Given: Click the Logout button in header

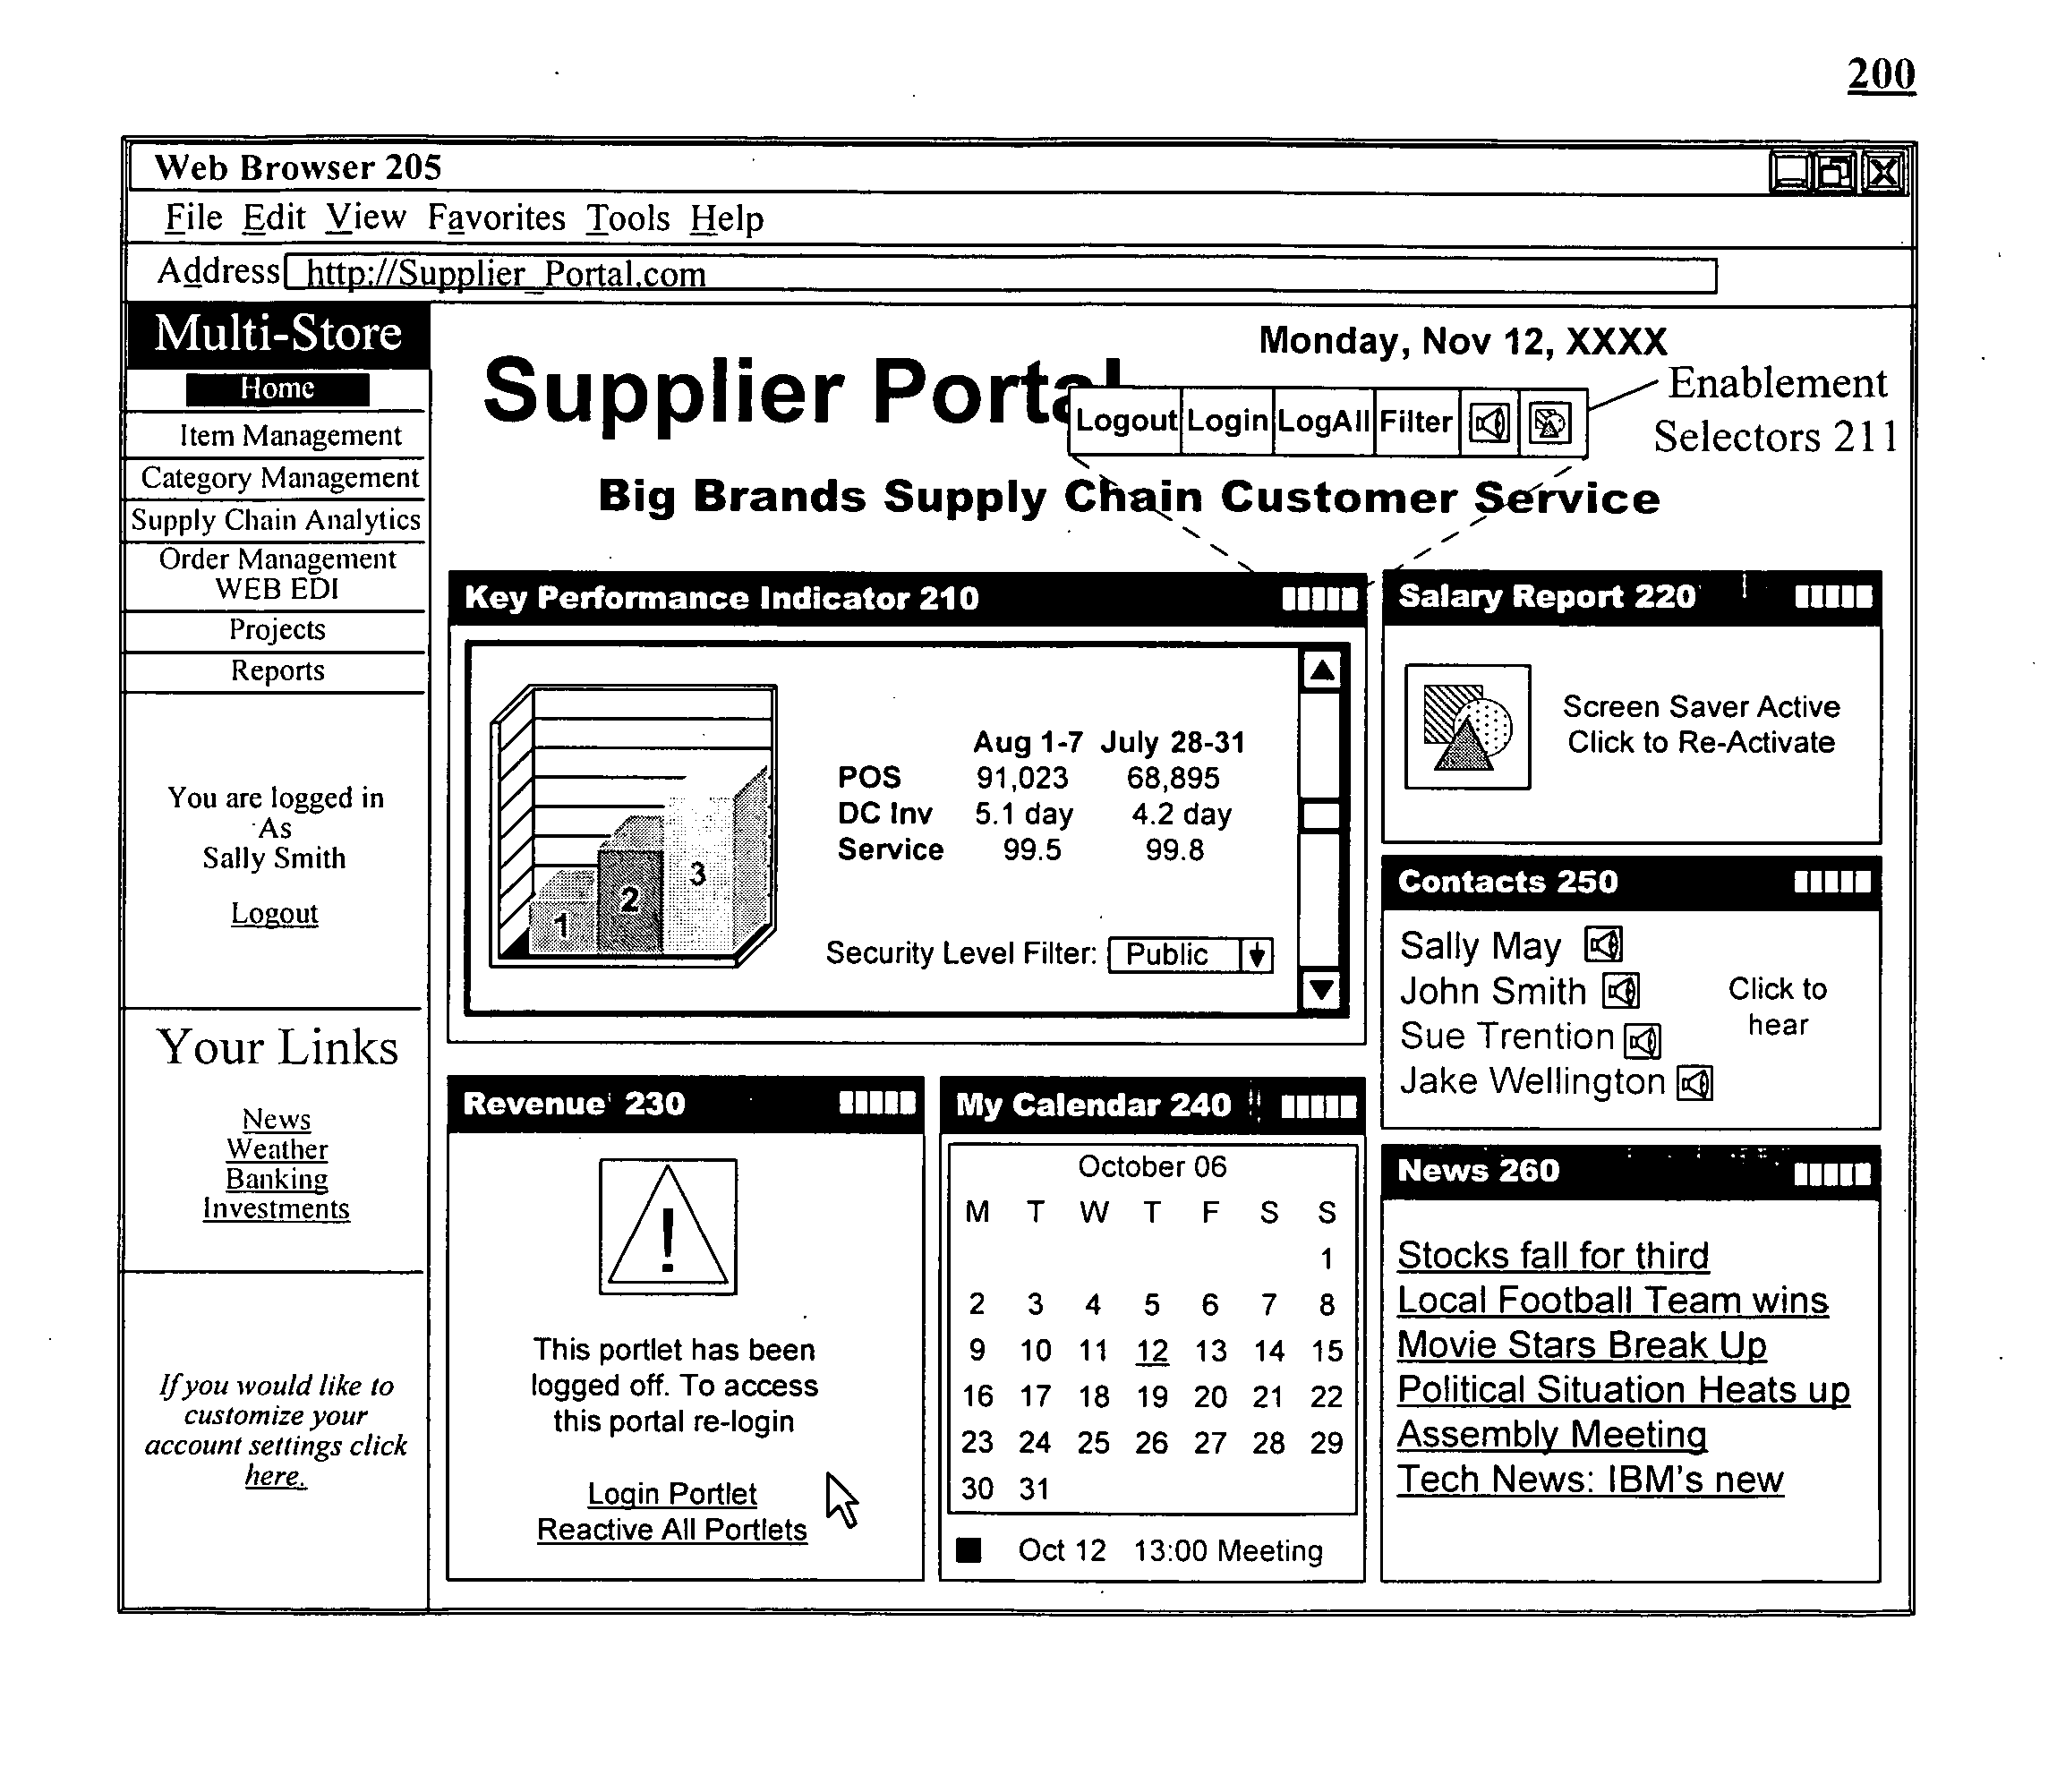Looking at the screenshot, I should (x=1104, y=409).
